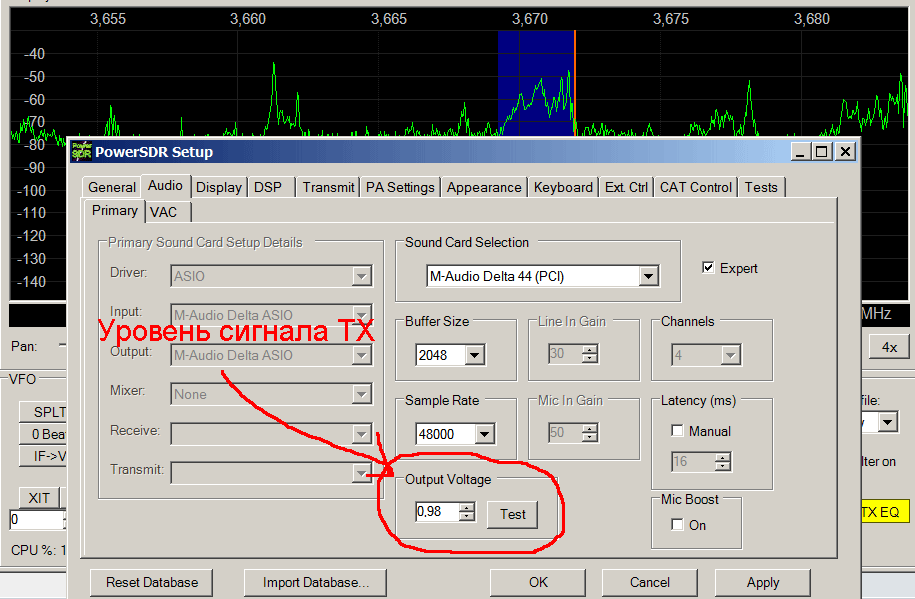The image size is (915, 599).
Task: Increase Output Voltage with spinner up arrow
Action: tap(467, 508)
